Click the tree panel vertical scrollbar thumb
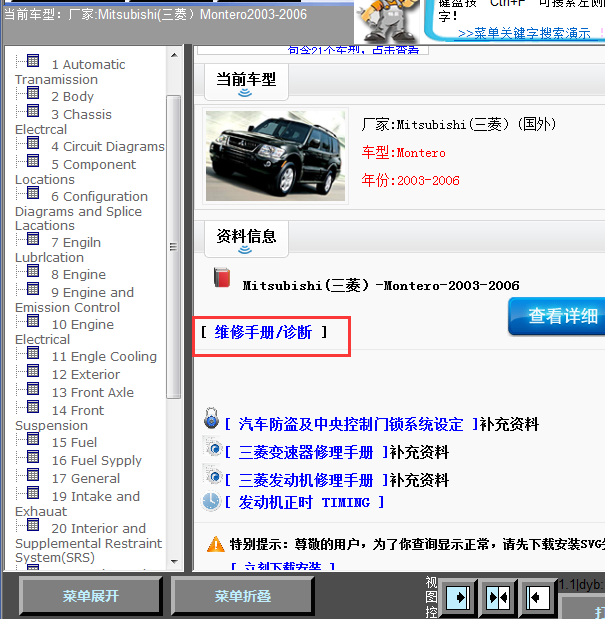The height and width of the screenshot is (619, 605). 174,247
